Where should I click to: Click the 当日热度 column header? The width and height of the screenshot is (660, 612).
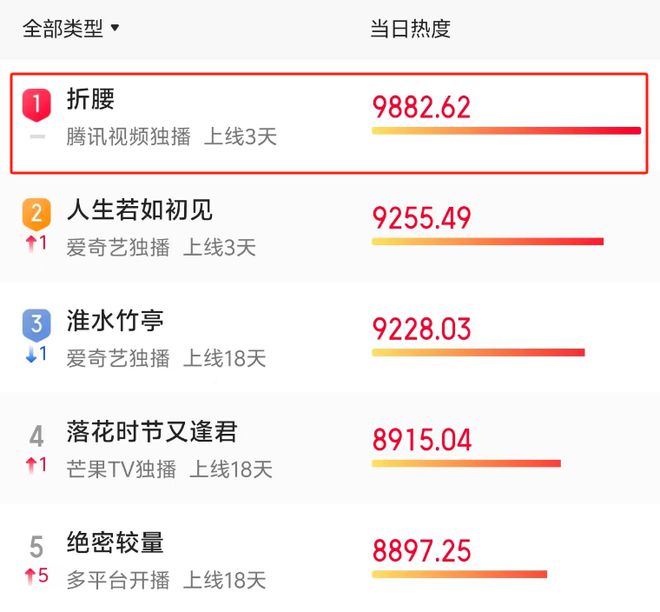[410, 29]
